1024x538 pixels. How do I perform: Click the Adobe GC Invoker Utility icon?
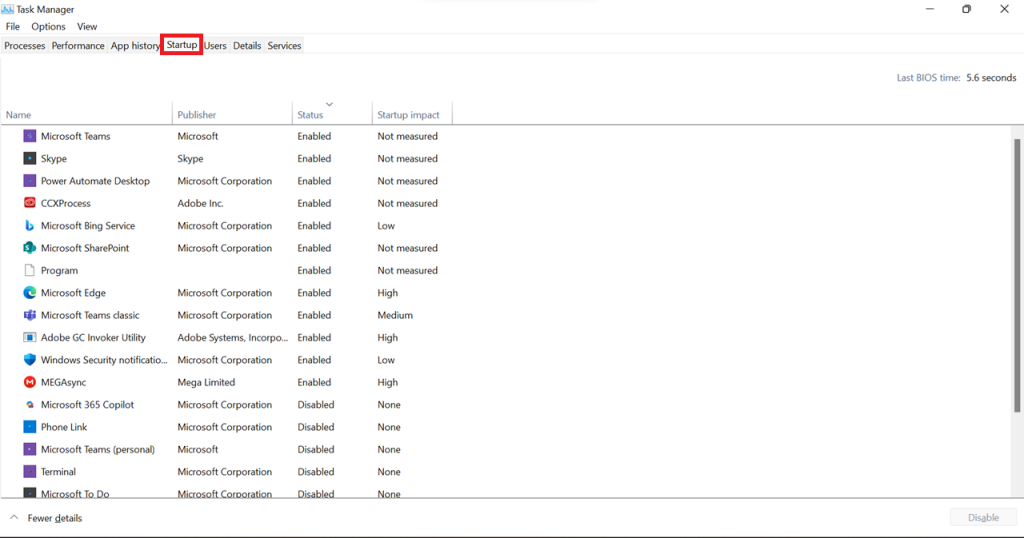(29, 338)
